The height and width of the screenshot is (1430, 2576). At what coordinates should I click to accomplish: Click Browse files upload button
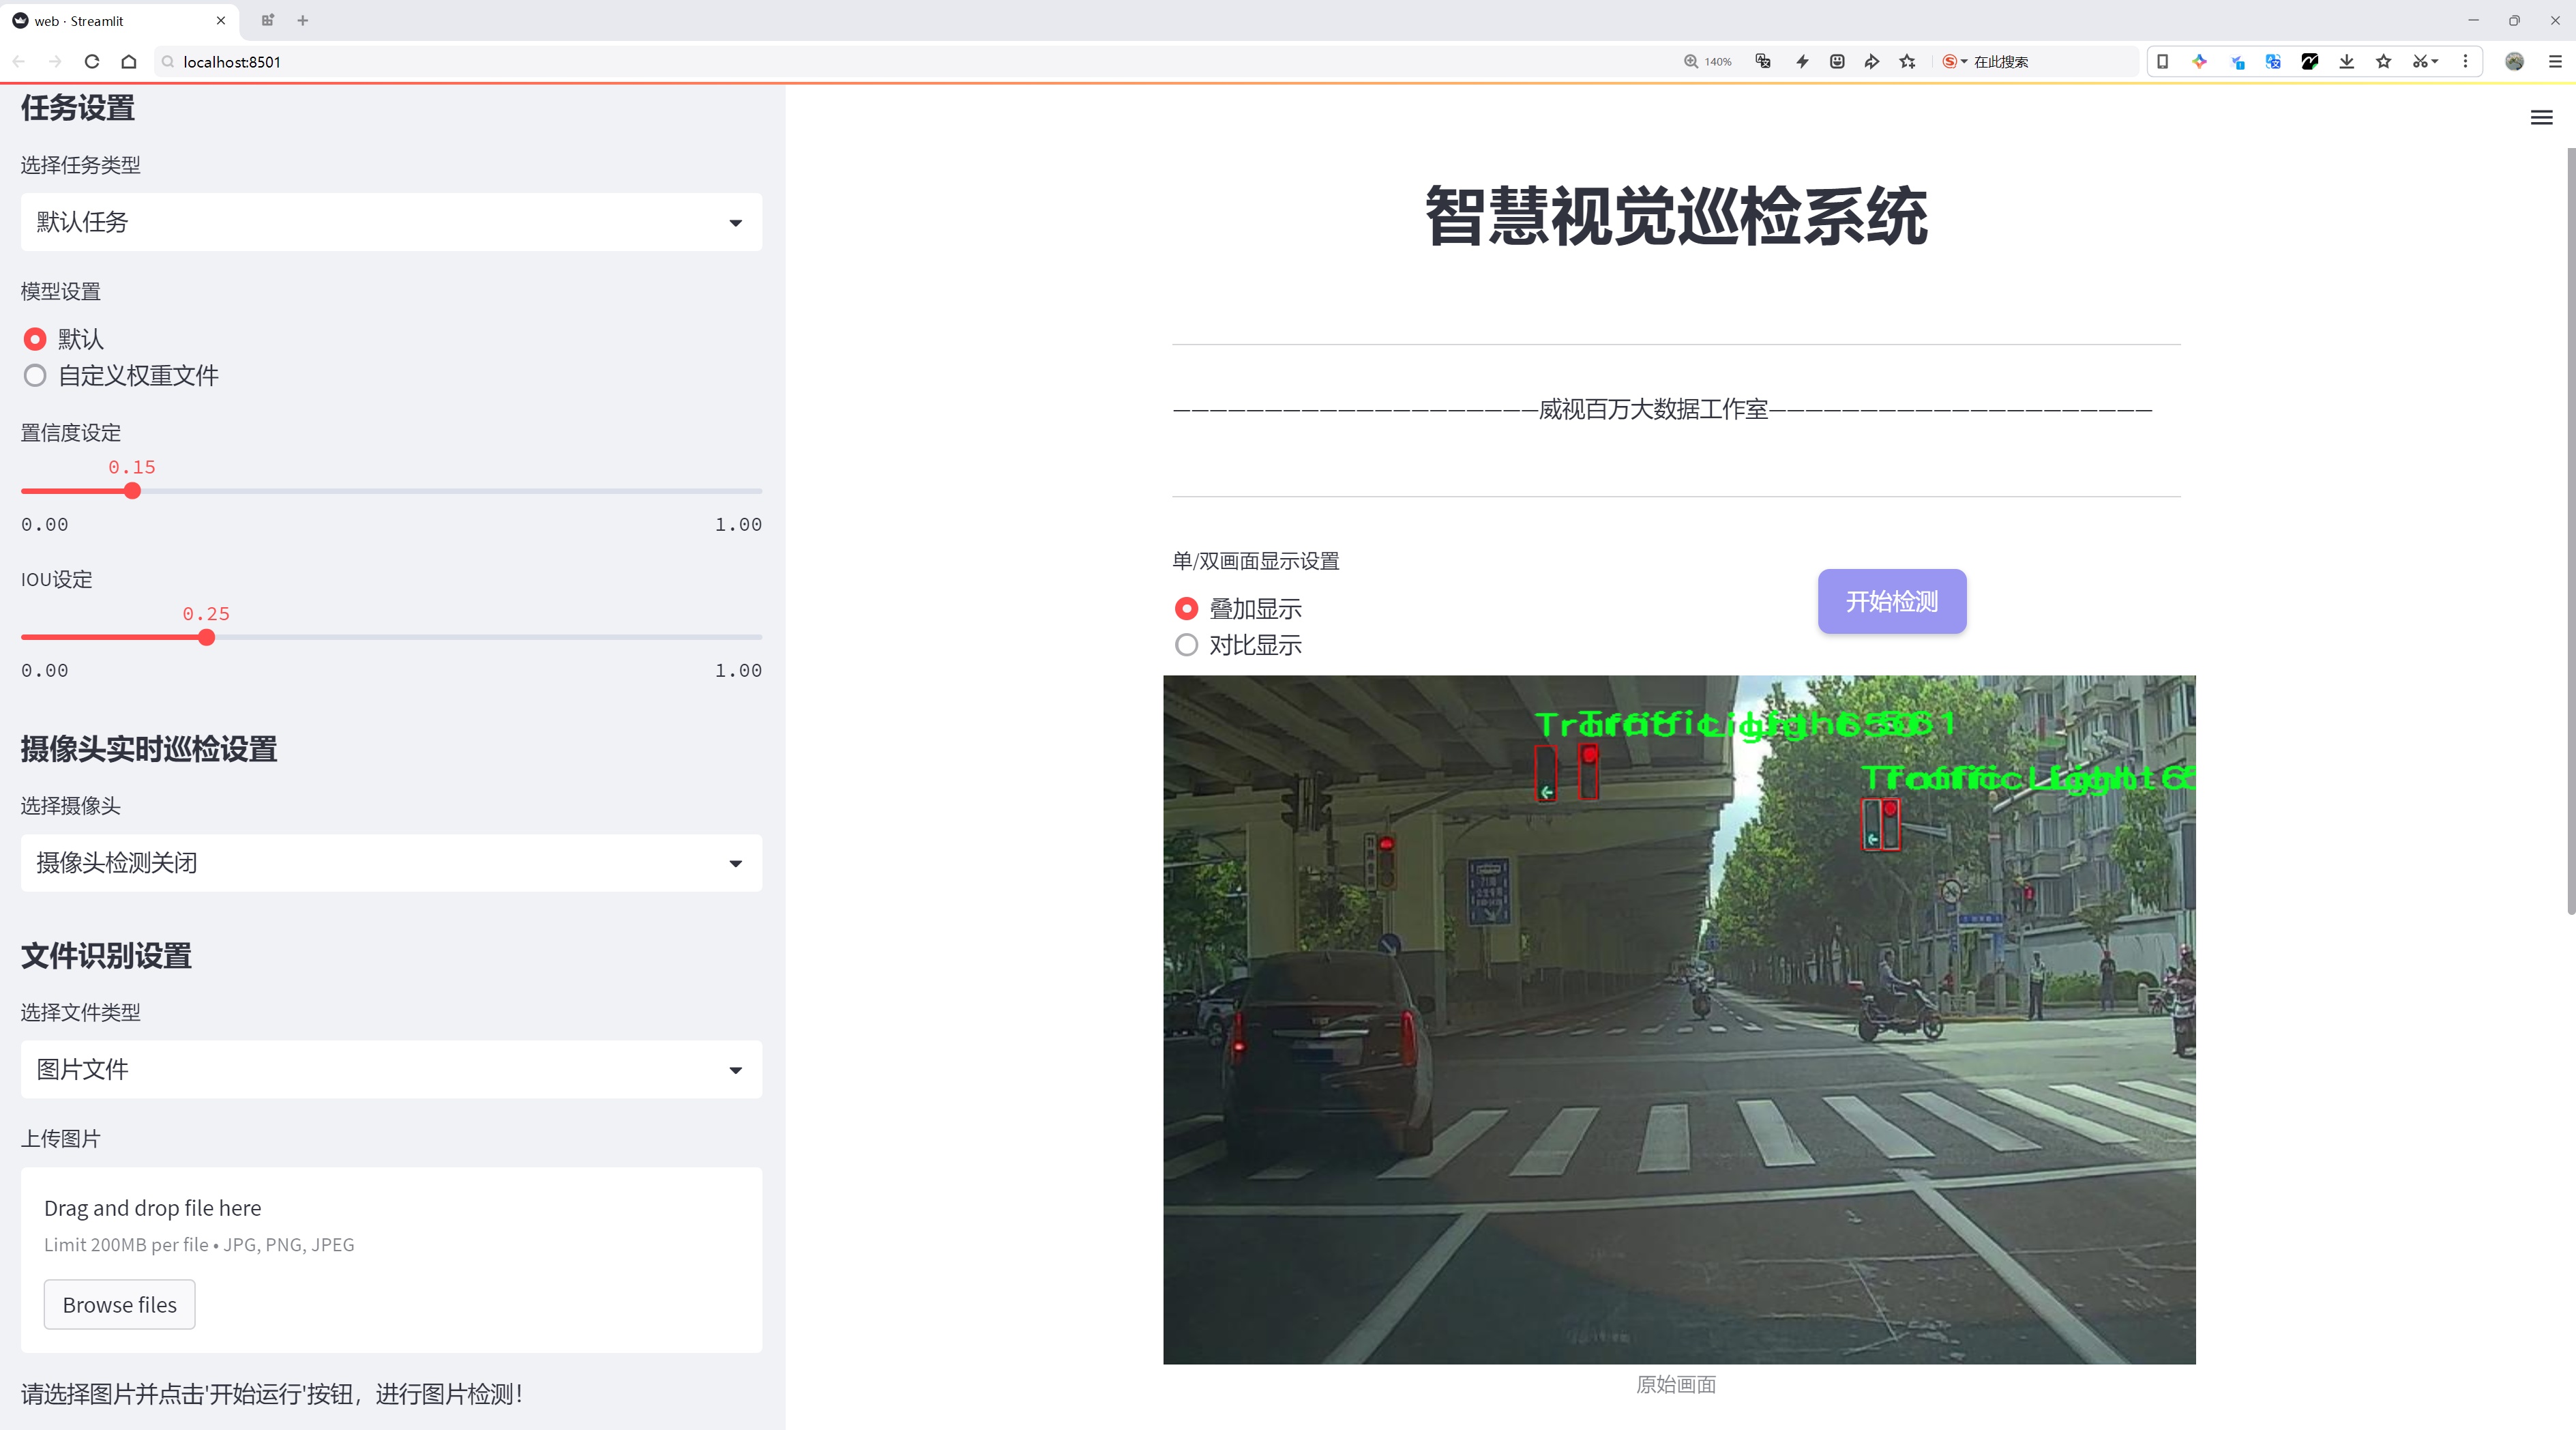coord(119,1305)
